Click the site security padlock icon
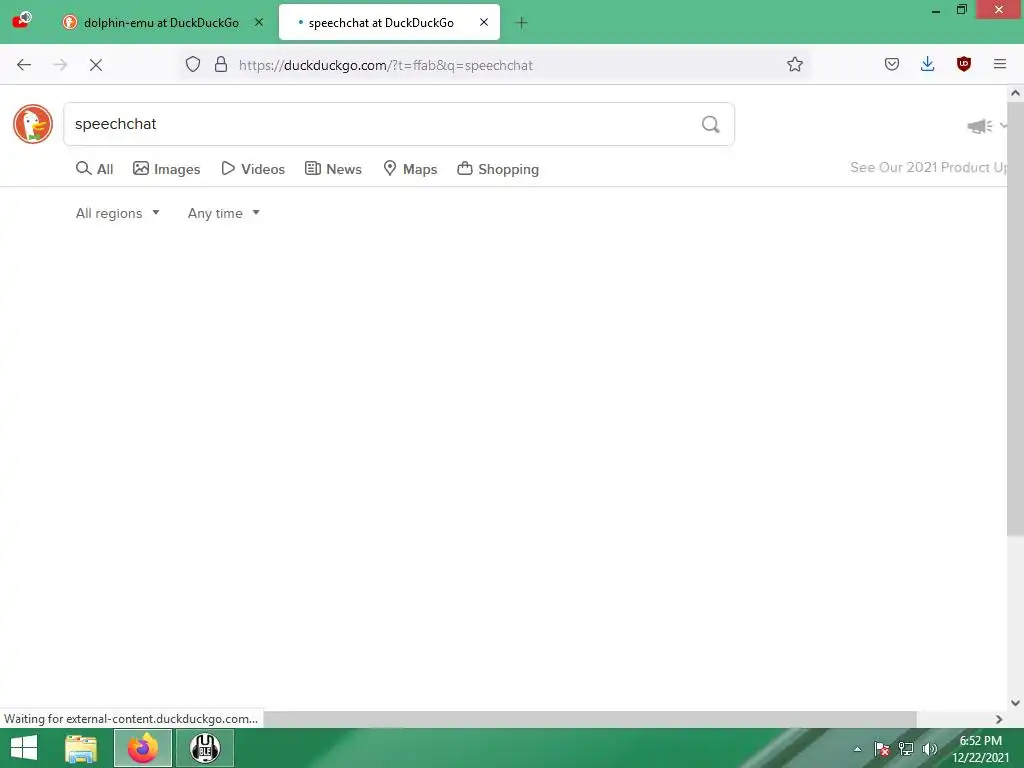Screen dimensions: 1024x768 point(221,65)
